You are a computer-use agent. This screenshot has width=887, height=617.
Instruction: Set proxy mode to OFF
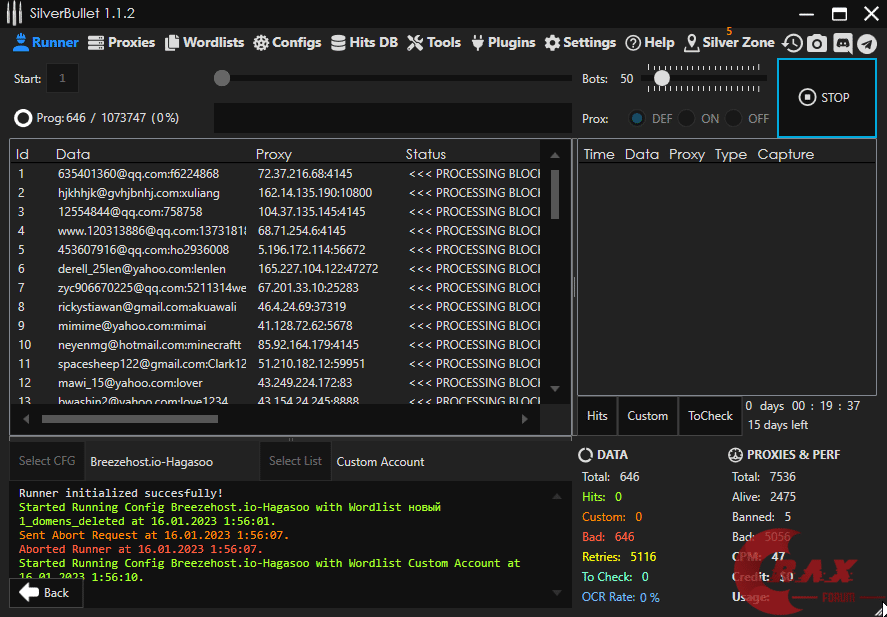tap(734, 118)
